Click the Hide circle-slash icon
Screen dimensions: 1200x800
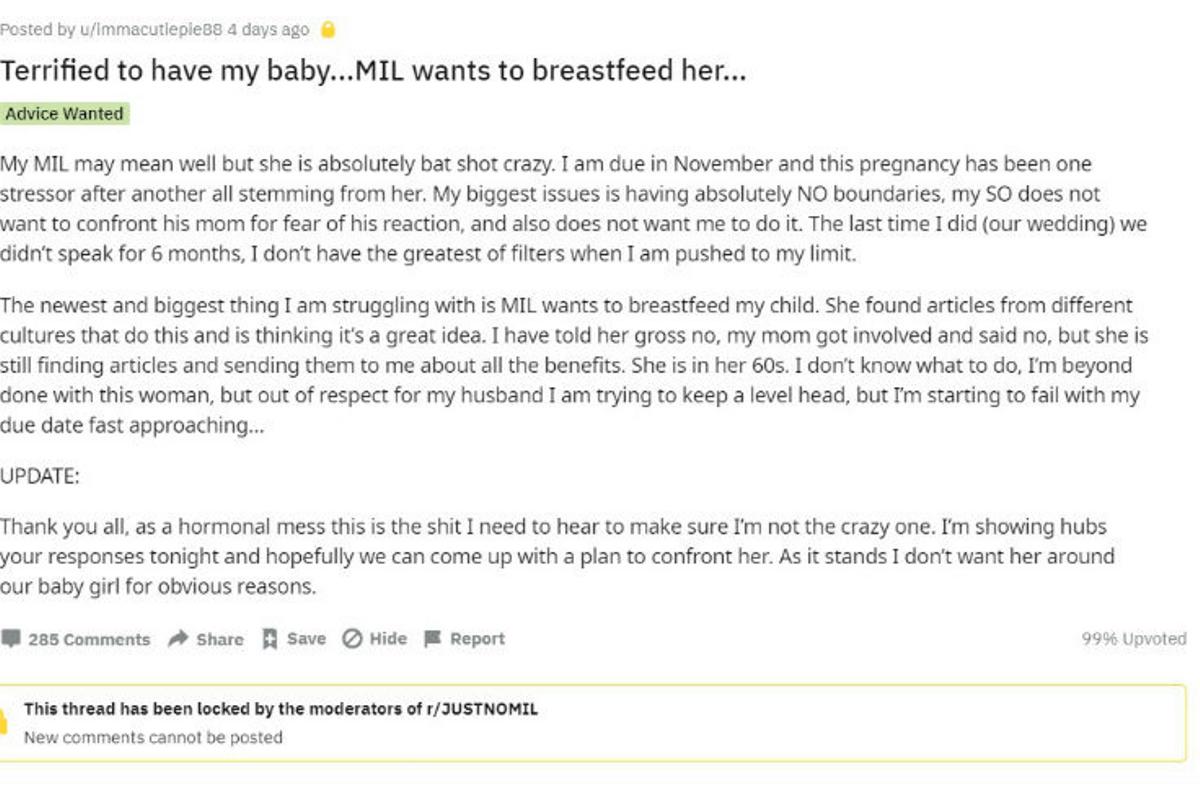[352, 639]
